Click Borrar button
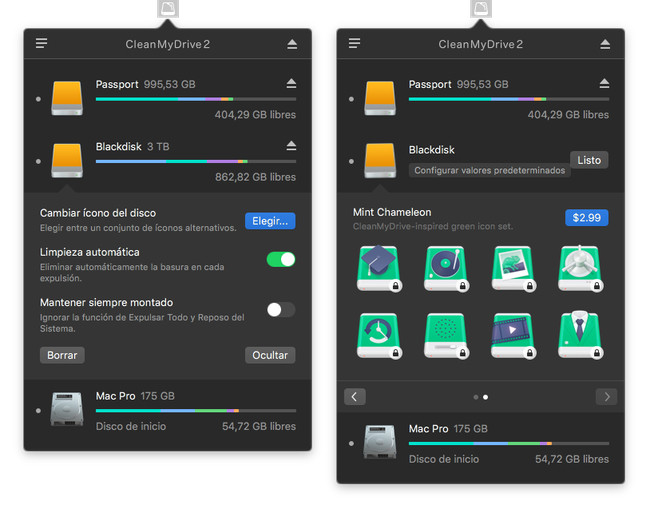The height and width of the screenshot is (525, 650). 62,355
